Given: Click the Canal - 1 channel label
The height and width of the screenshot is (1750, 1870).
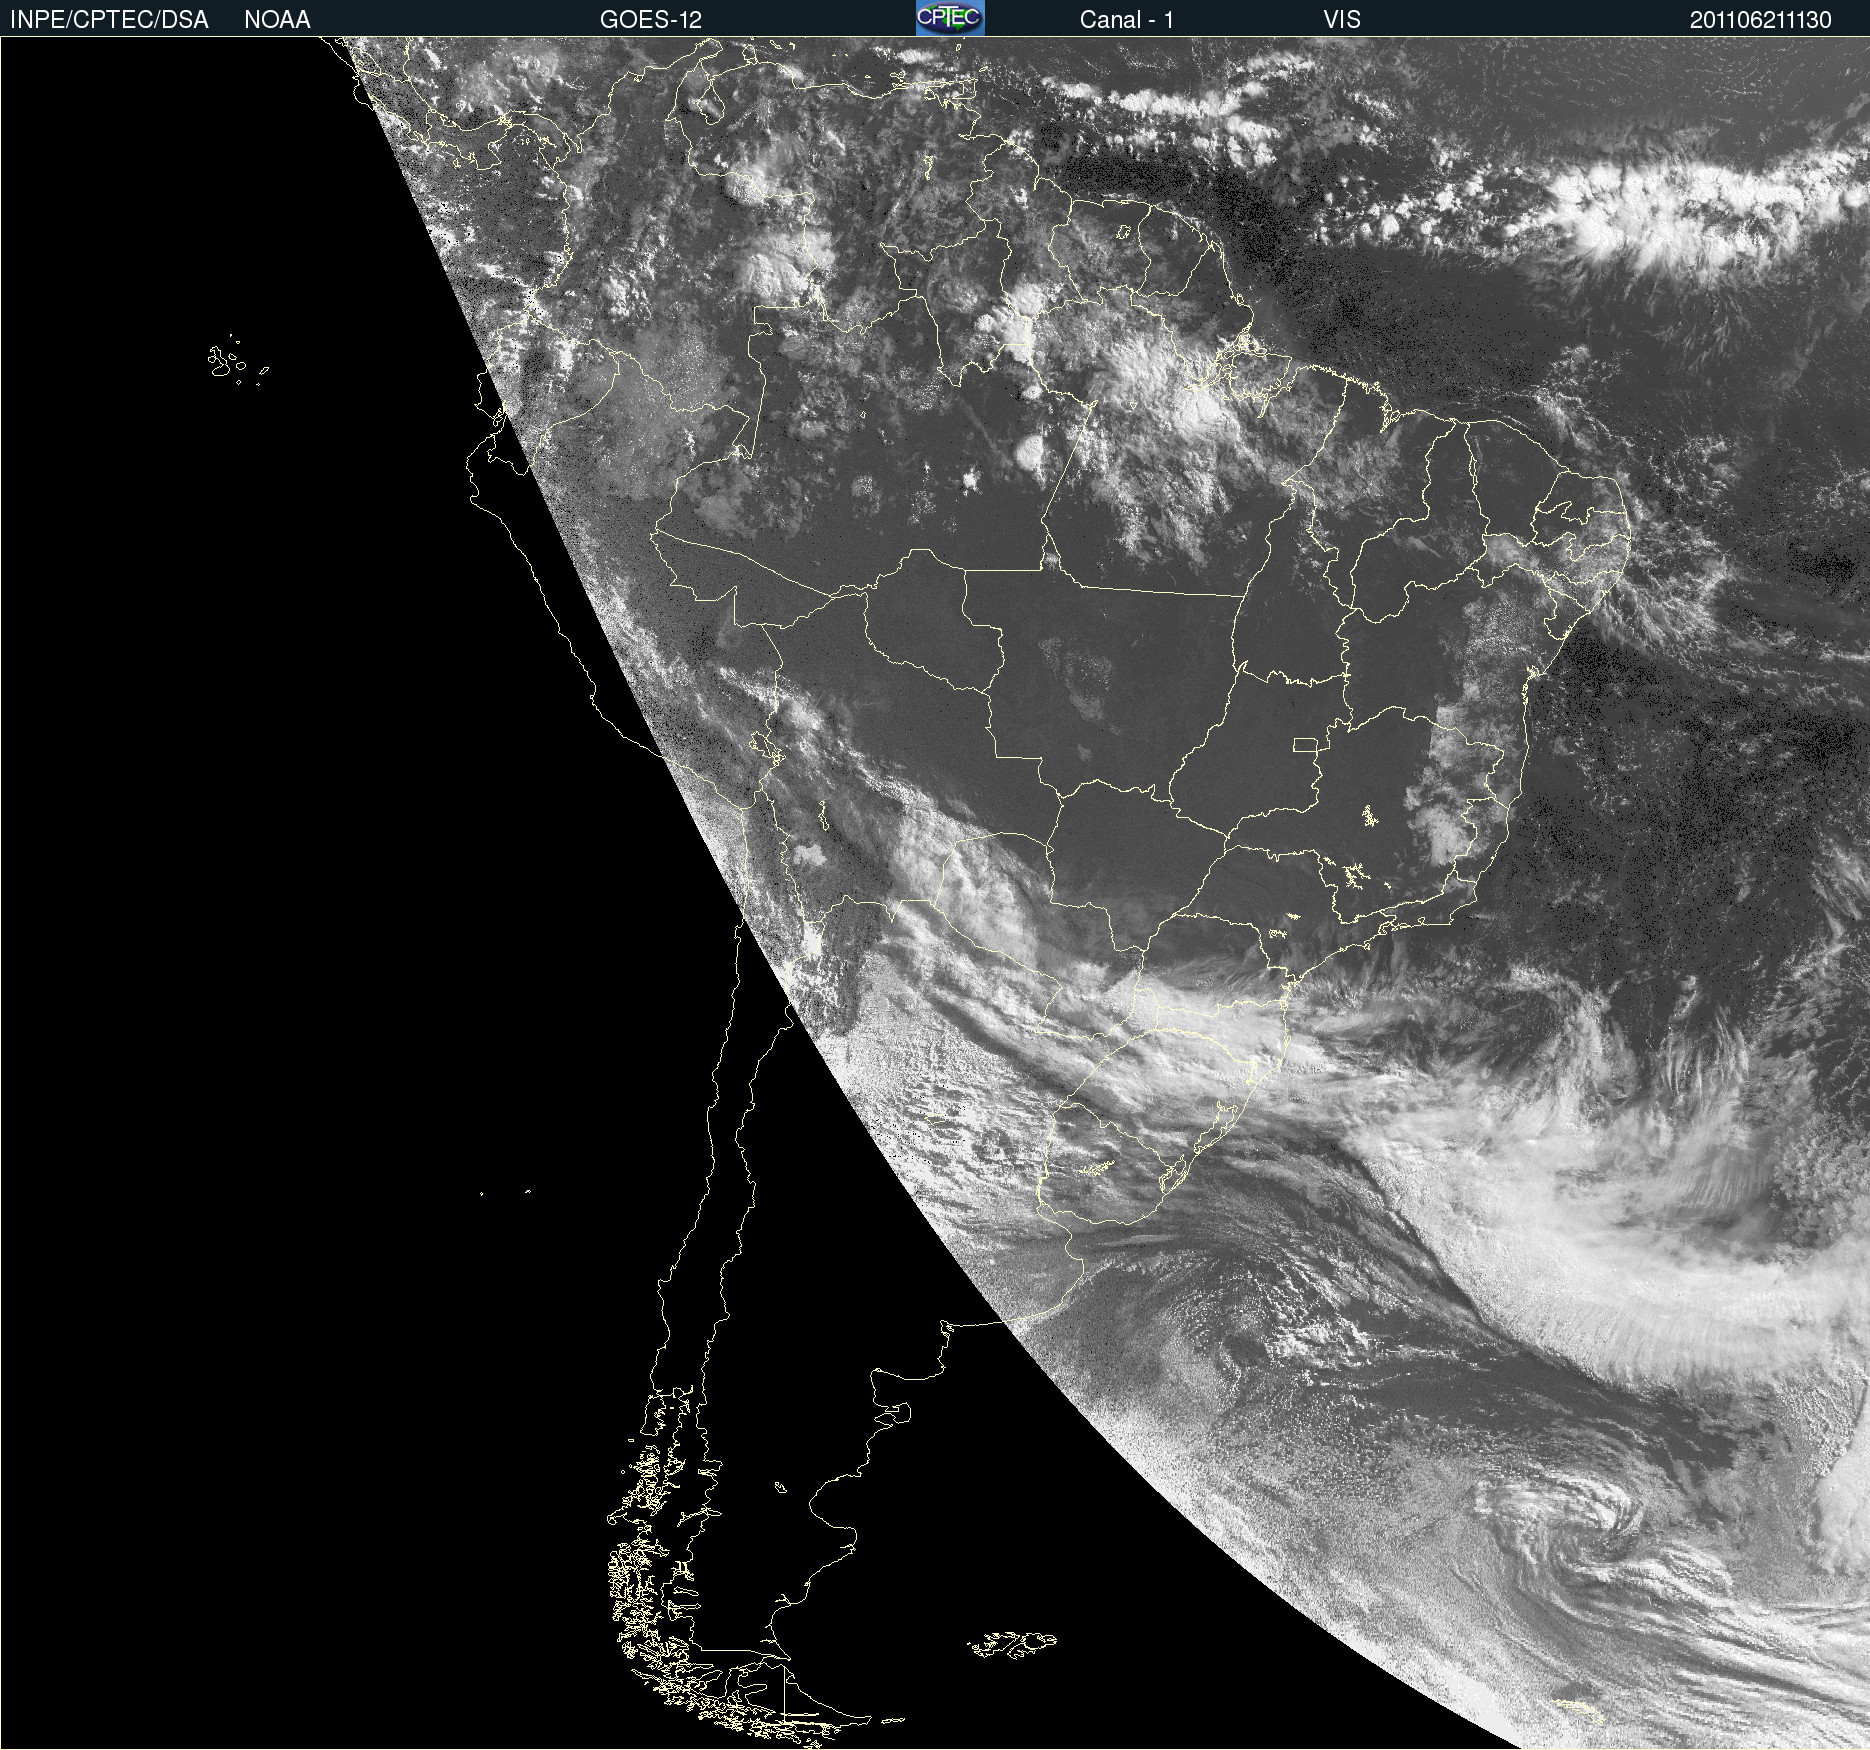Looking at the screenshot, I should coord(1127,20).
